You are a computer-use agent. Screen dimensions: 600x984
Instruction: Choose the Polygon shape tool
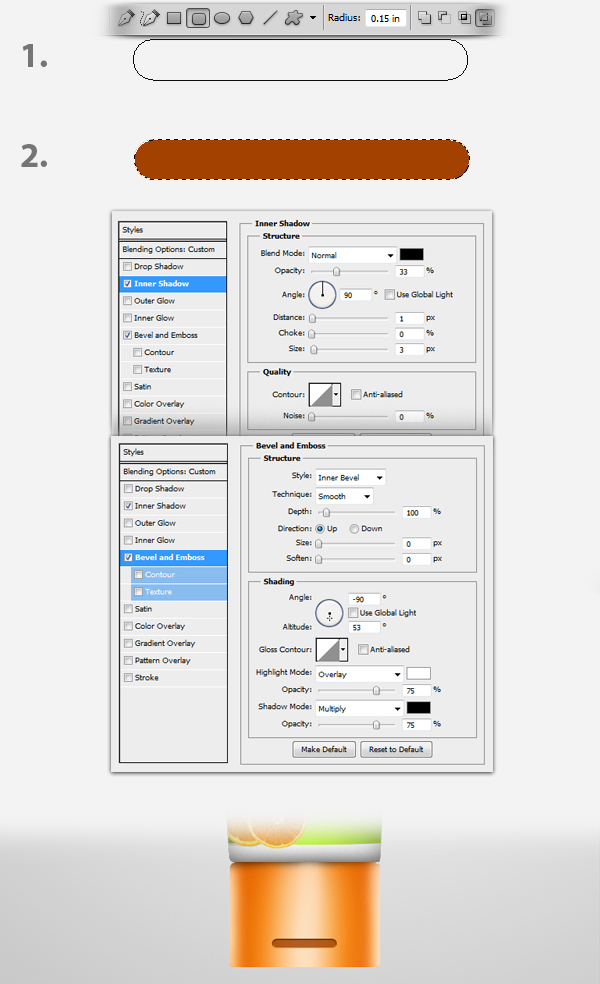(x=246, y=18)
